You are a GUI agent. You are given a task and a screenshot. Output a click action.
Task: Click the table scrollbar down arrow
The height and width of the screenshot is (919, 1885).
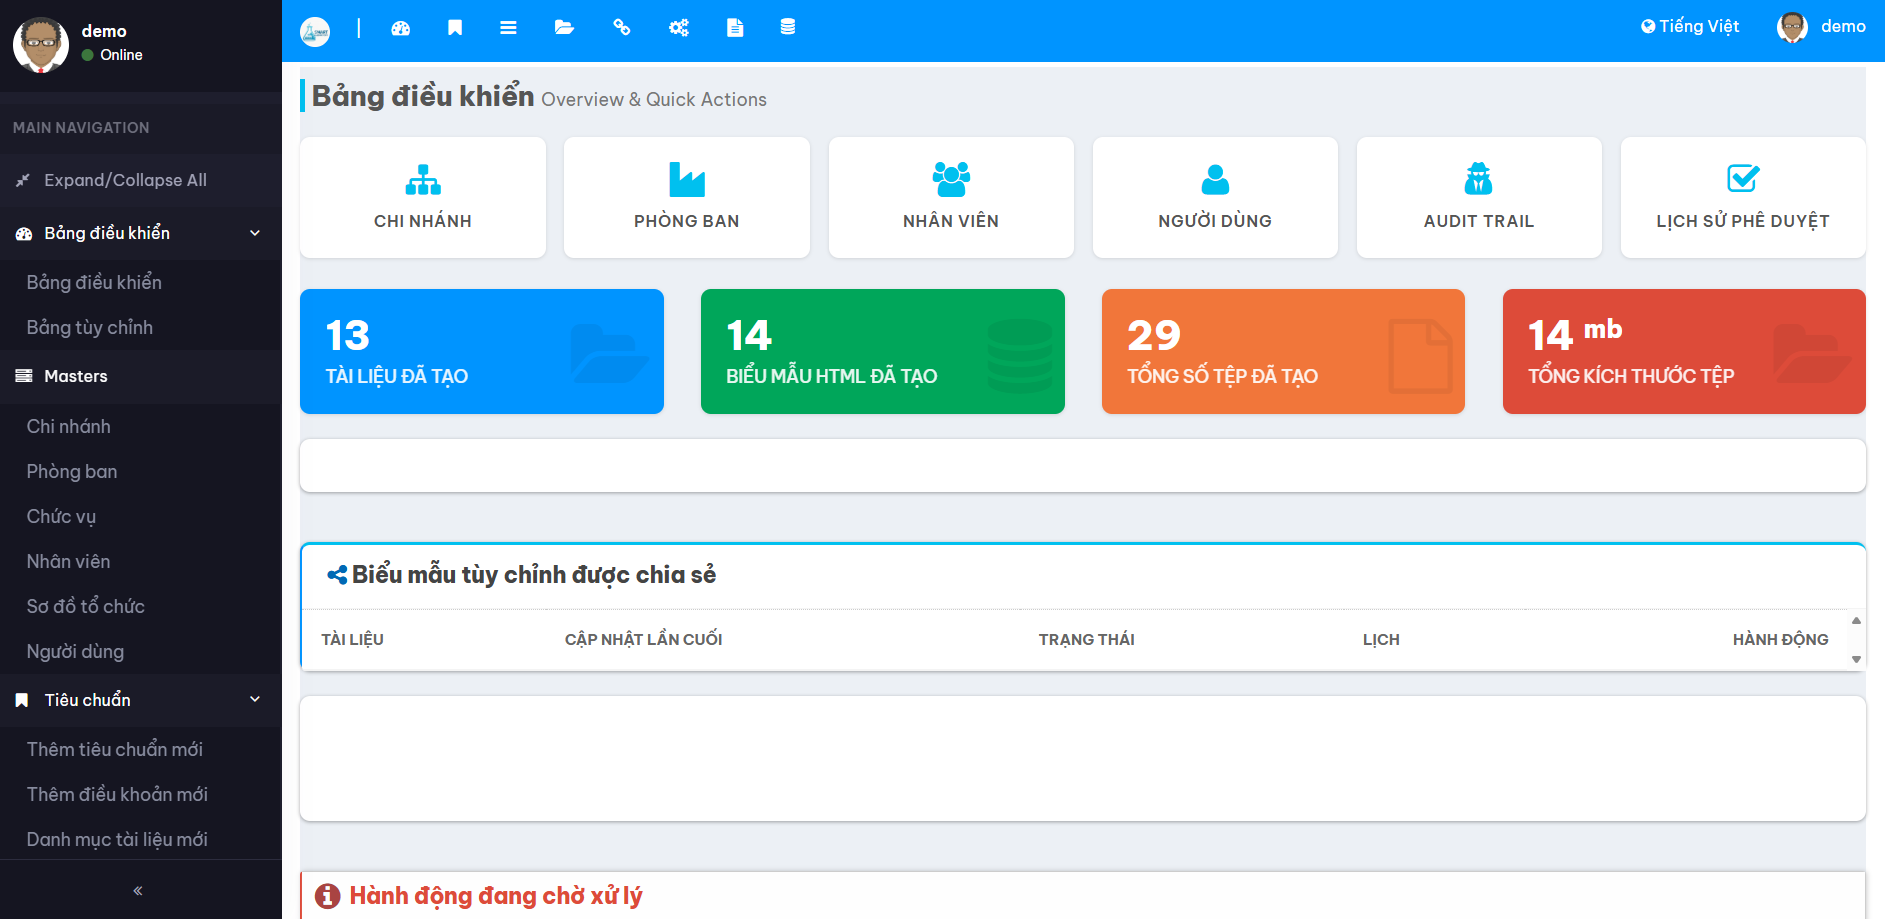click(1856, 659)
